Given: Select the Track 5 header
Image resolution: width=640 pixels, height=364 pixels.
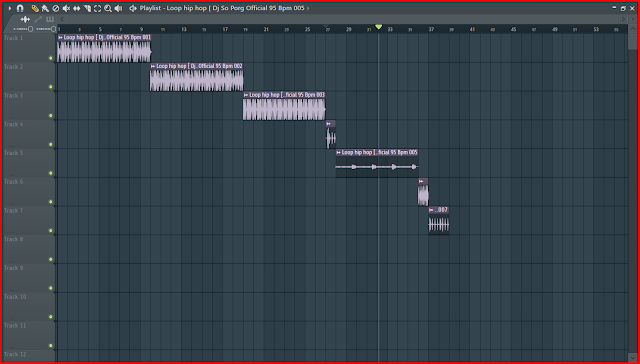Looking at the screenshot, I should pyautogui.click(x=29, y=163).
